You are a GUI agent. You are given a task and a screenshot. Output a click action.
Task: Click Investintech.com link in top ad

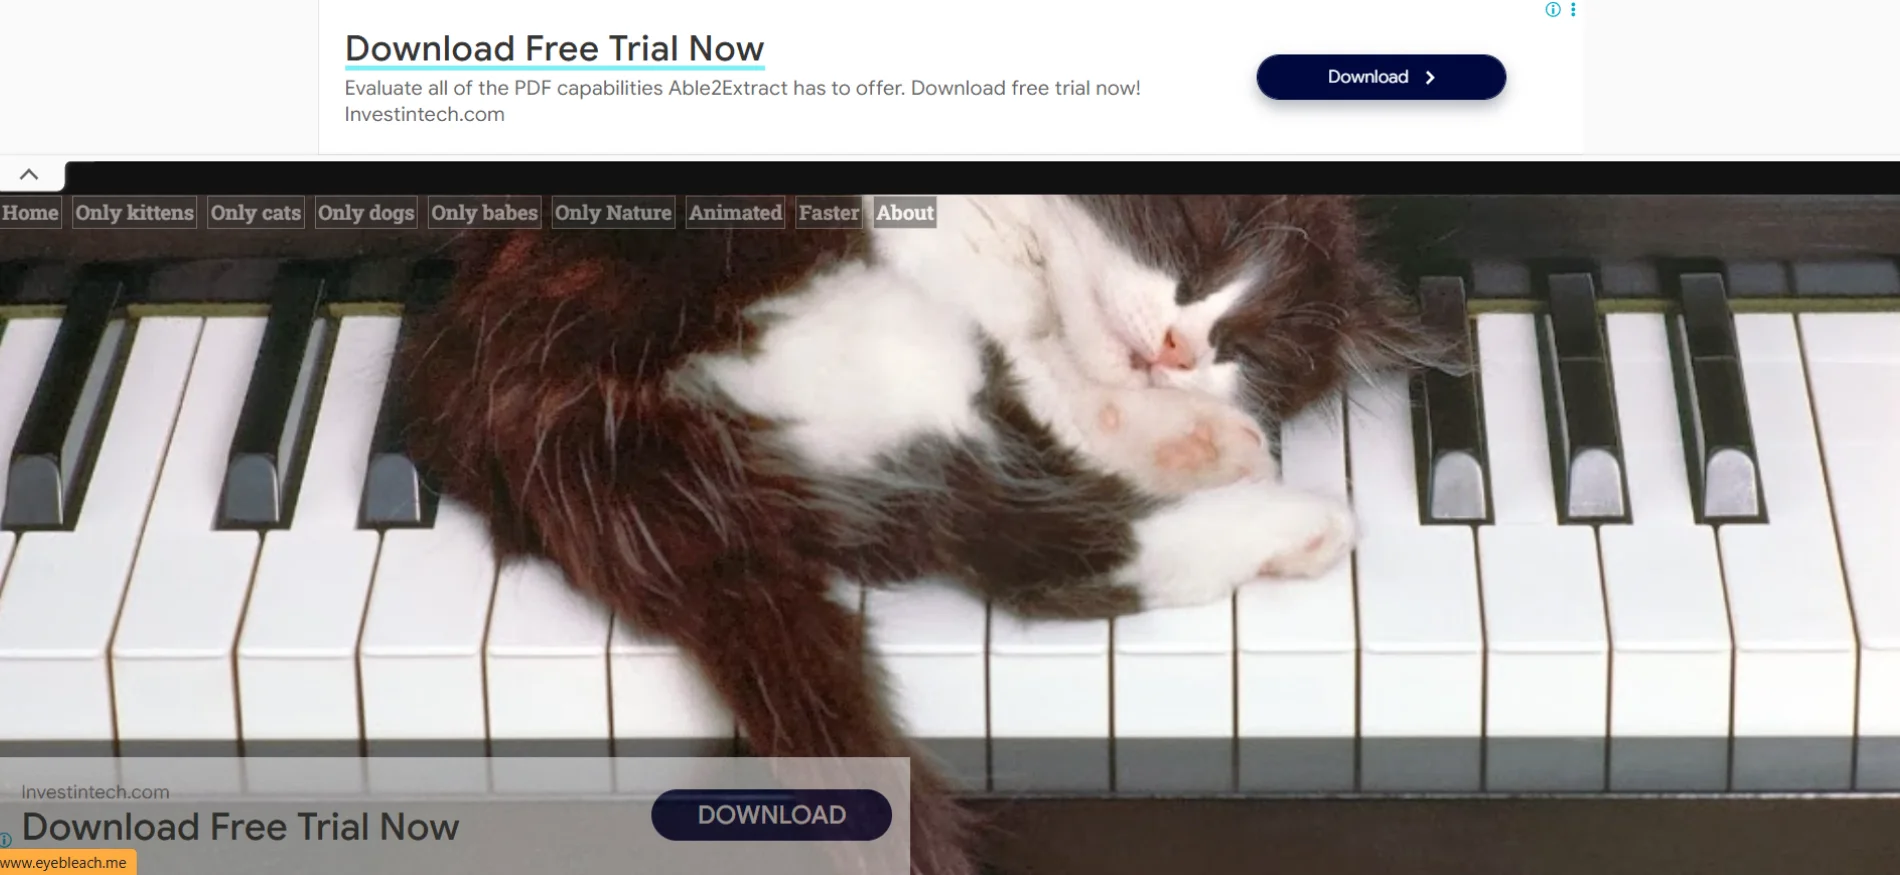click(424, 114)
